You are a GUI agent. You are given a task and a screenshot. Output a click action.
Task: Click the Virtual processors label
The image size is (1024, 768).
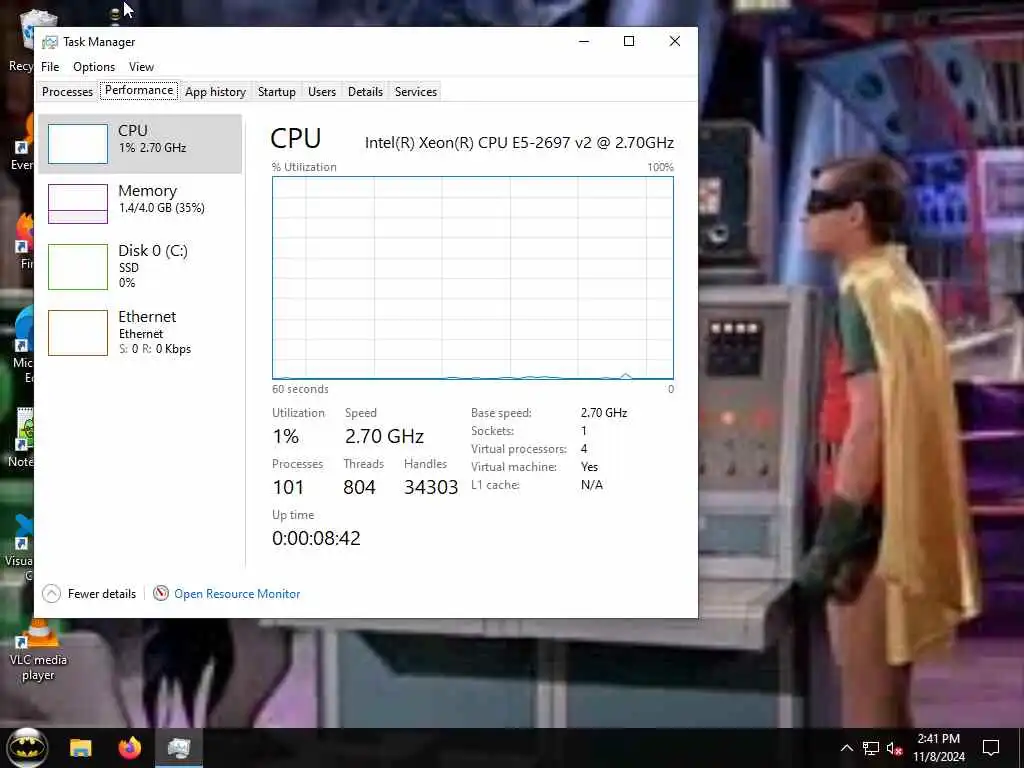(519, 449)
